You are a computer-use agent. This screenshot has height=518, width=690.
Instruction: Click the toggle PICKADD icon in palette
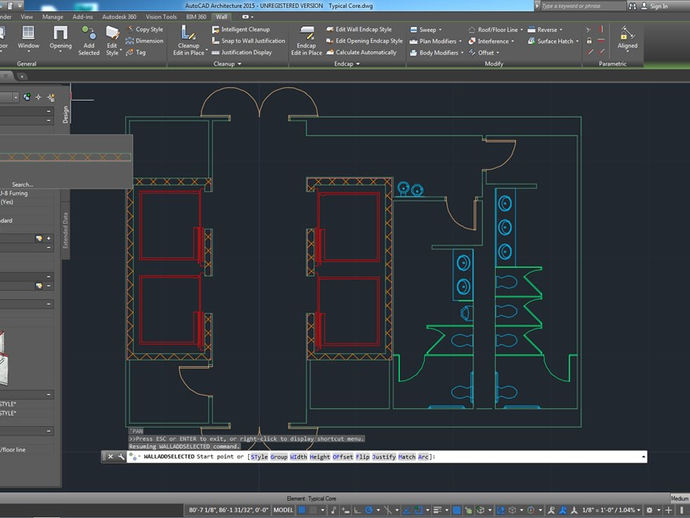pos(27,97)
